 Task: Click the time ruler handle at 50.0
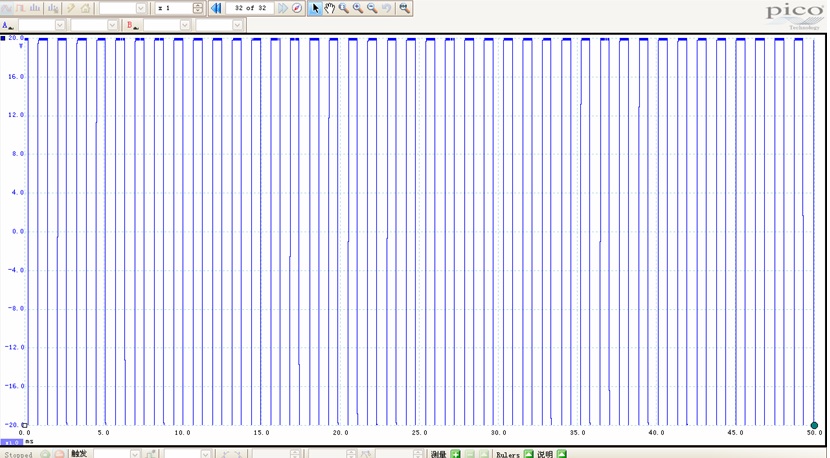pyautogui.click(x=814, y=425)
